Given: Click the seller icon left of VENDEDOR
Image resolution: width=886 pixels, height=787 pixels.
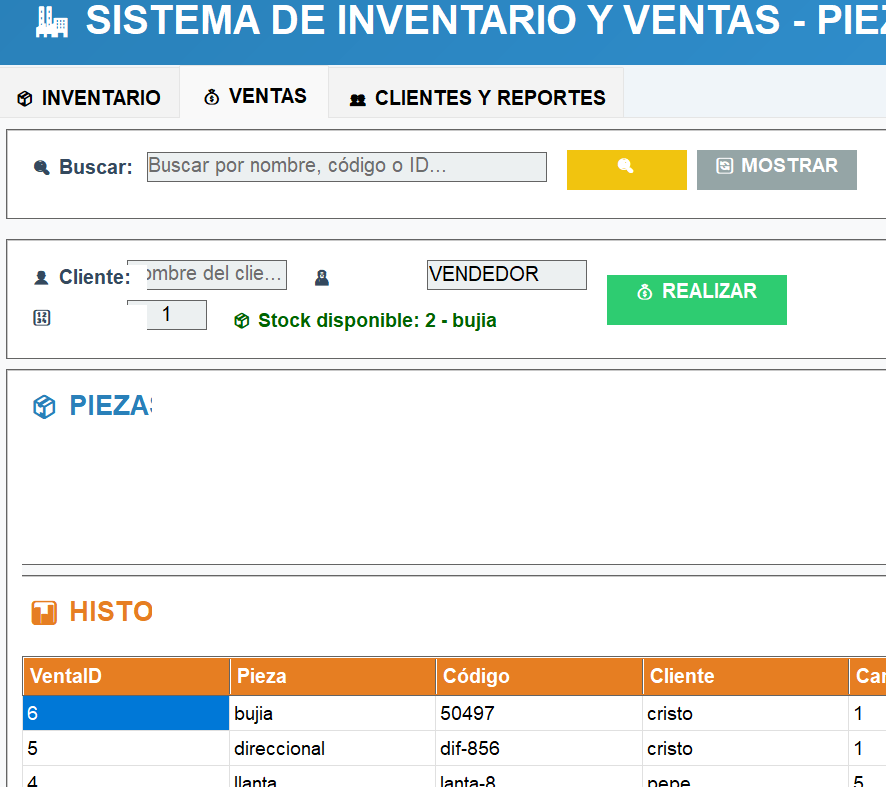Looking at the screenshot, I should coord(322,278).
